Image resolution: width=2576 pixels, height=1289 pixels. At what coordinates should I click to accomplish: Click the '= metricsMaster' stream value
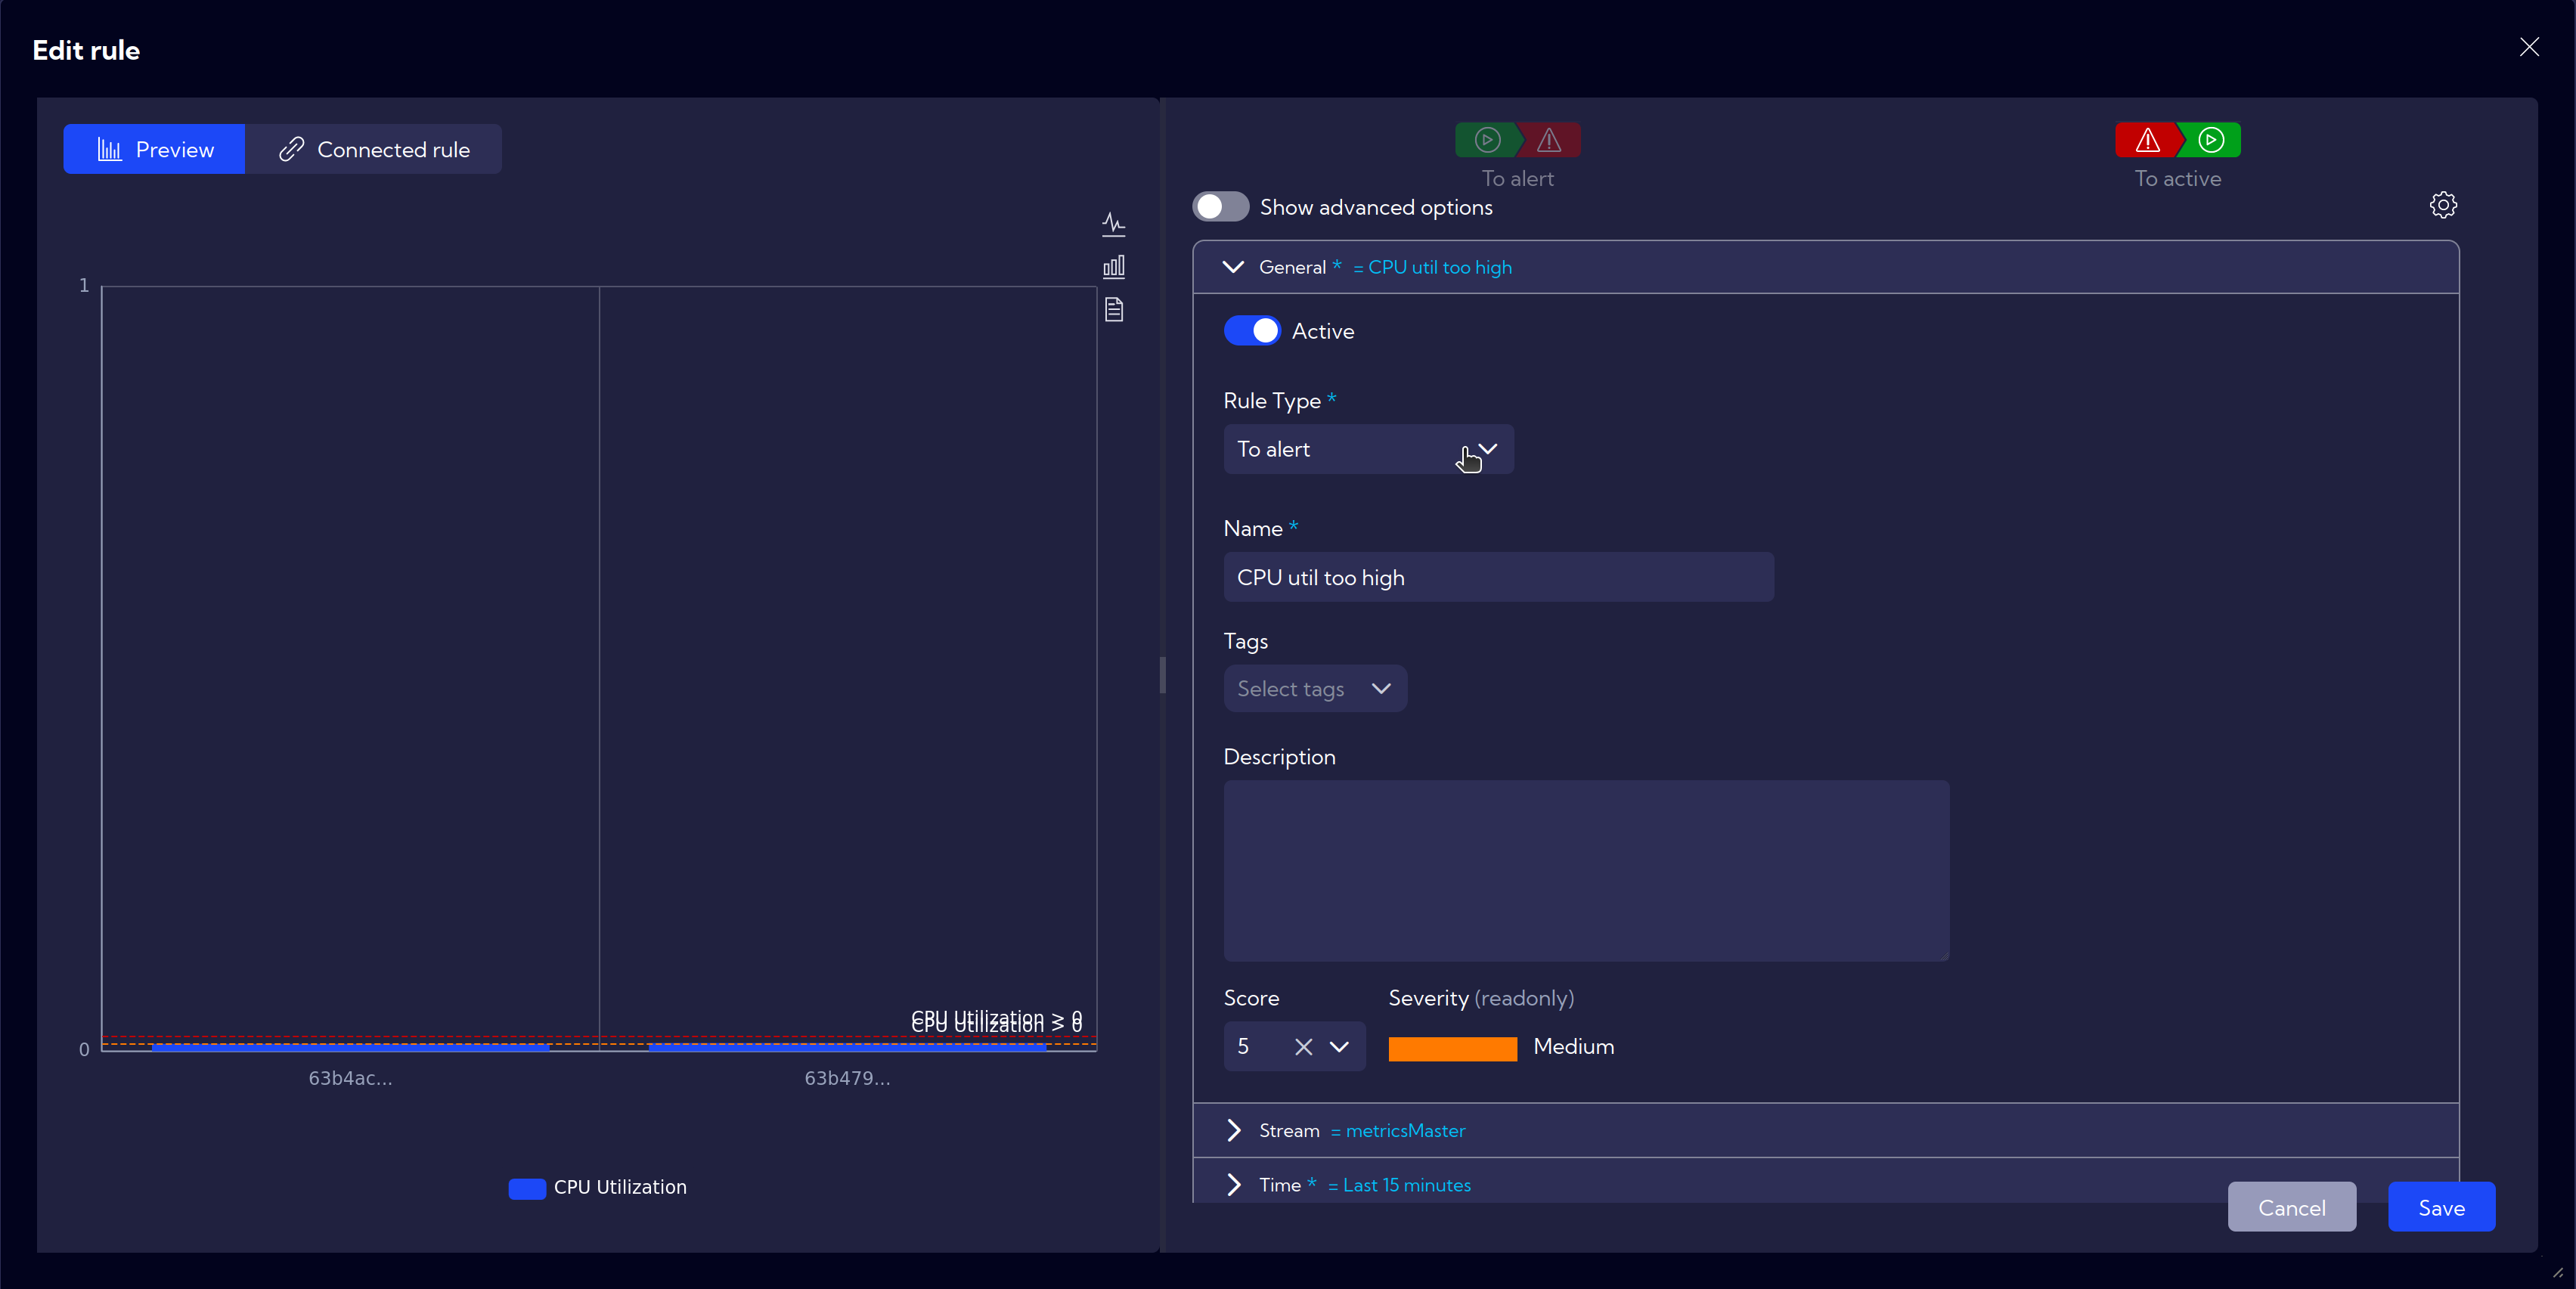click(1398, 1130)
